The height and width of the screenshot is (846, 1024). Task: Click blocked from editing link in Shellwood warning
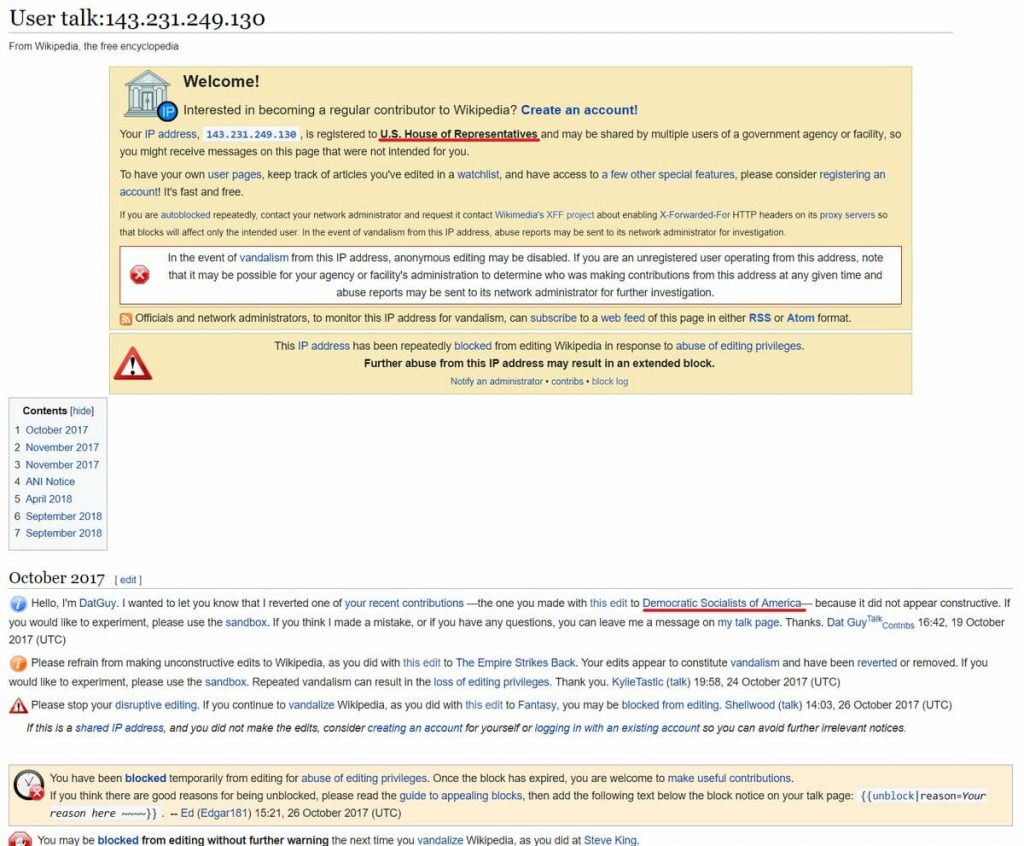[670, 706]
